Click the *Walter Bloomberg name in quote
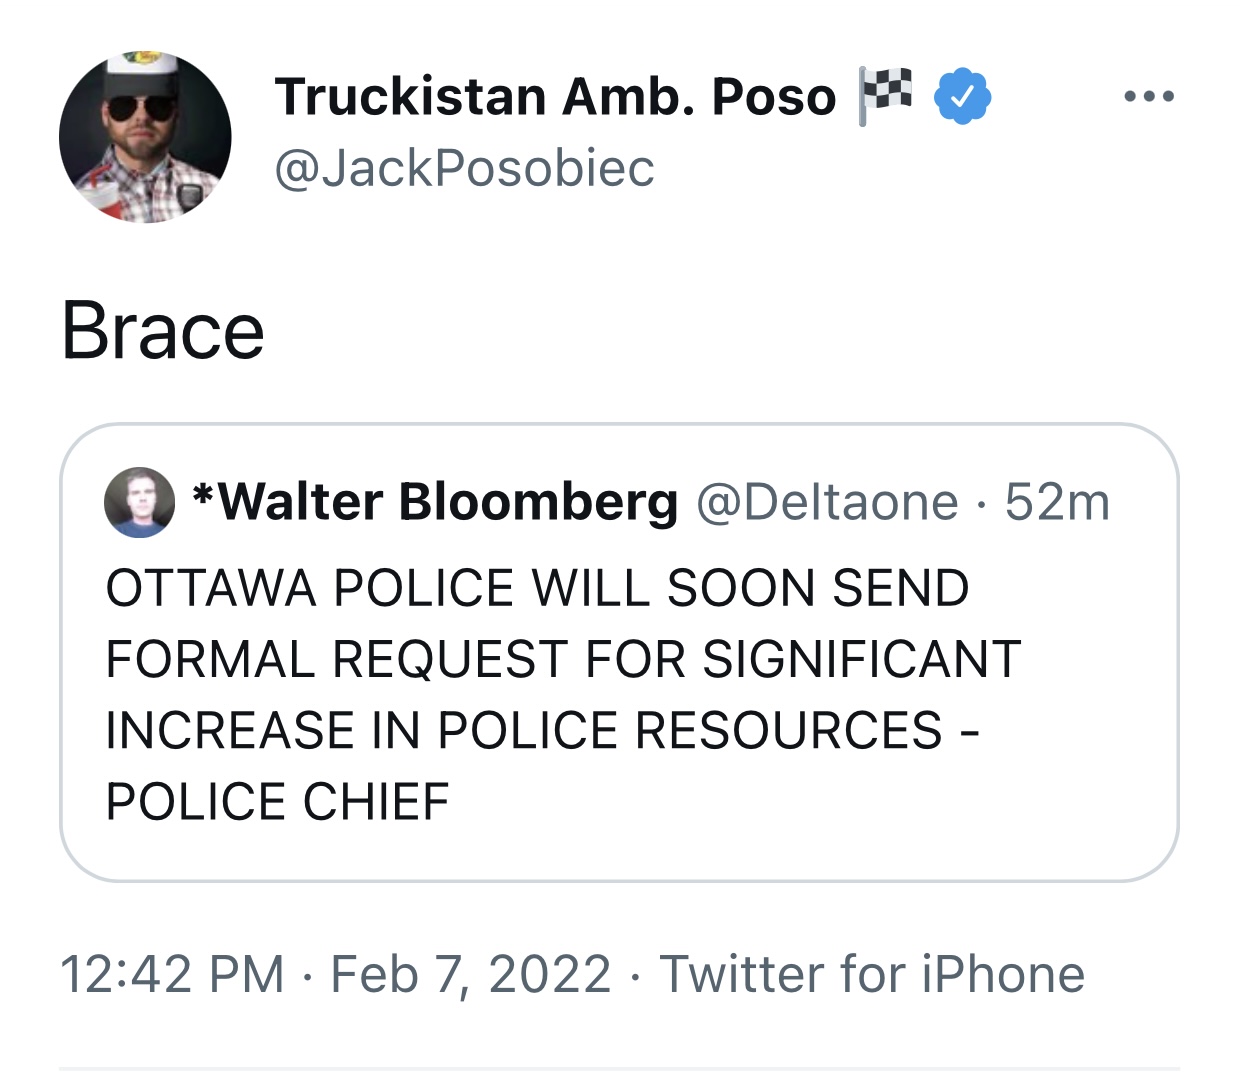 435,502
